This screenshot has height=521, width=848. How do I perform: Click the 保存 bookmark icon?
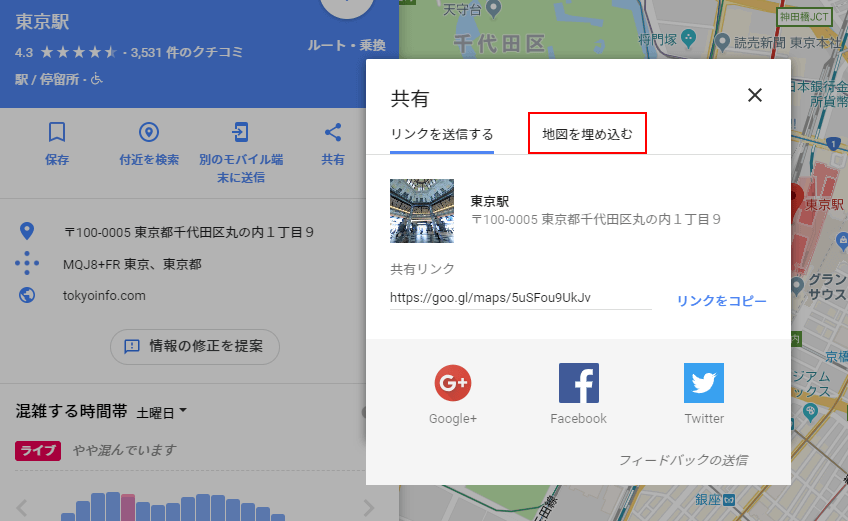pyautogui.click(x=57, y=132)
